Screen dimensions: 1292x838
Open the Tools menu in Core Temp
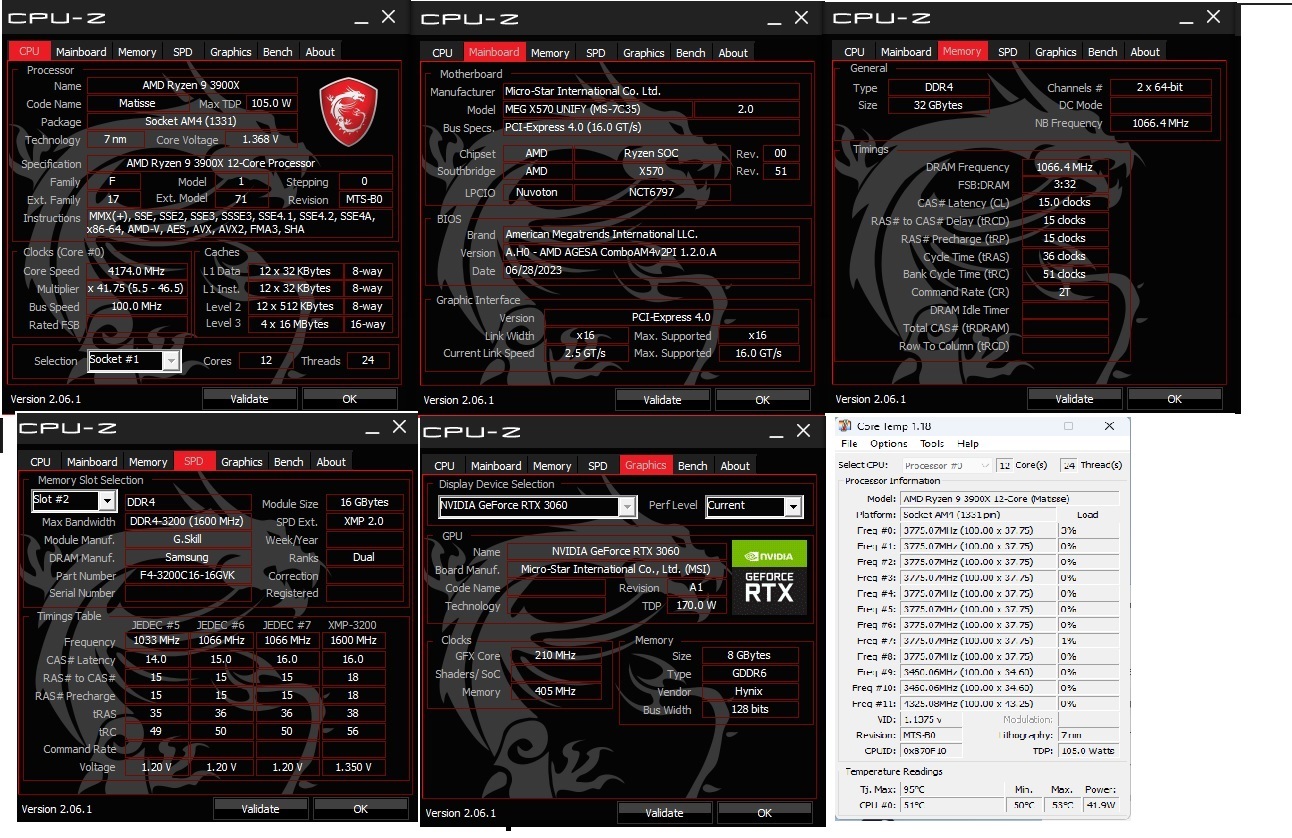click(931, 444)
